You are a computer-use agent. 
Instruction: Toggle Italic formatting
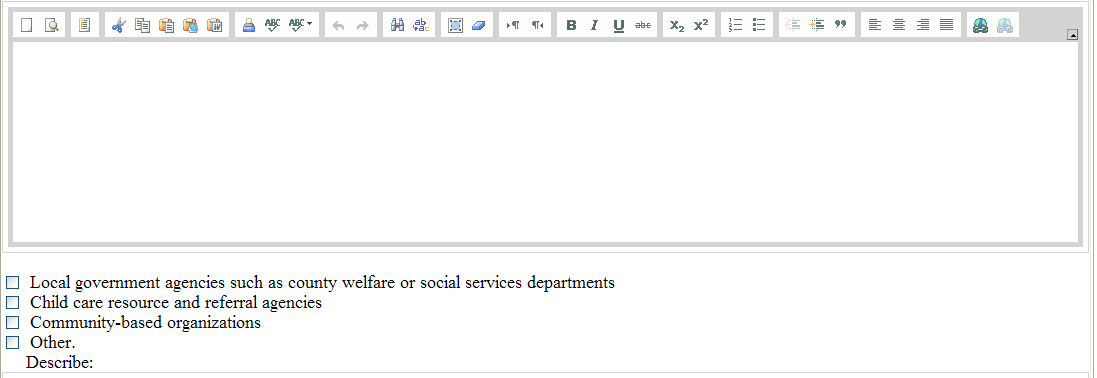click(x=595, y=25)
